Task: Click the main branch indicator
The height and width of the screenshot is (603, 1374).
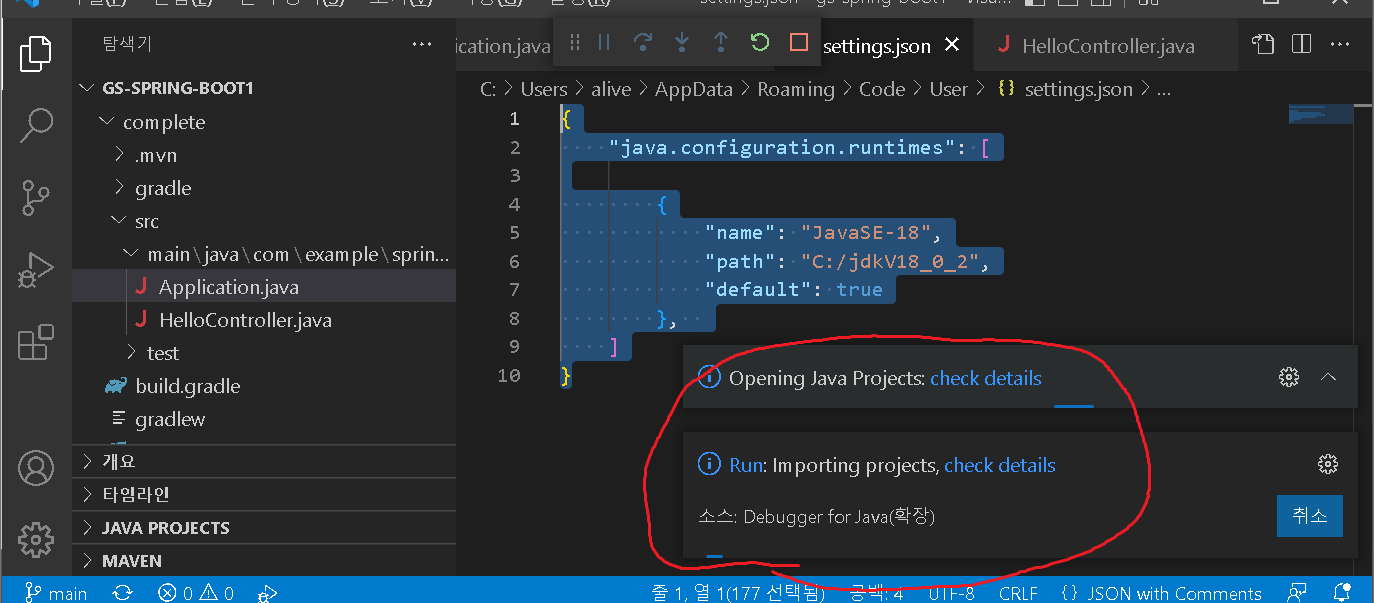Action: (x=57, y=593)
